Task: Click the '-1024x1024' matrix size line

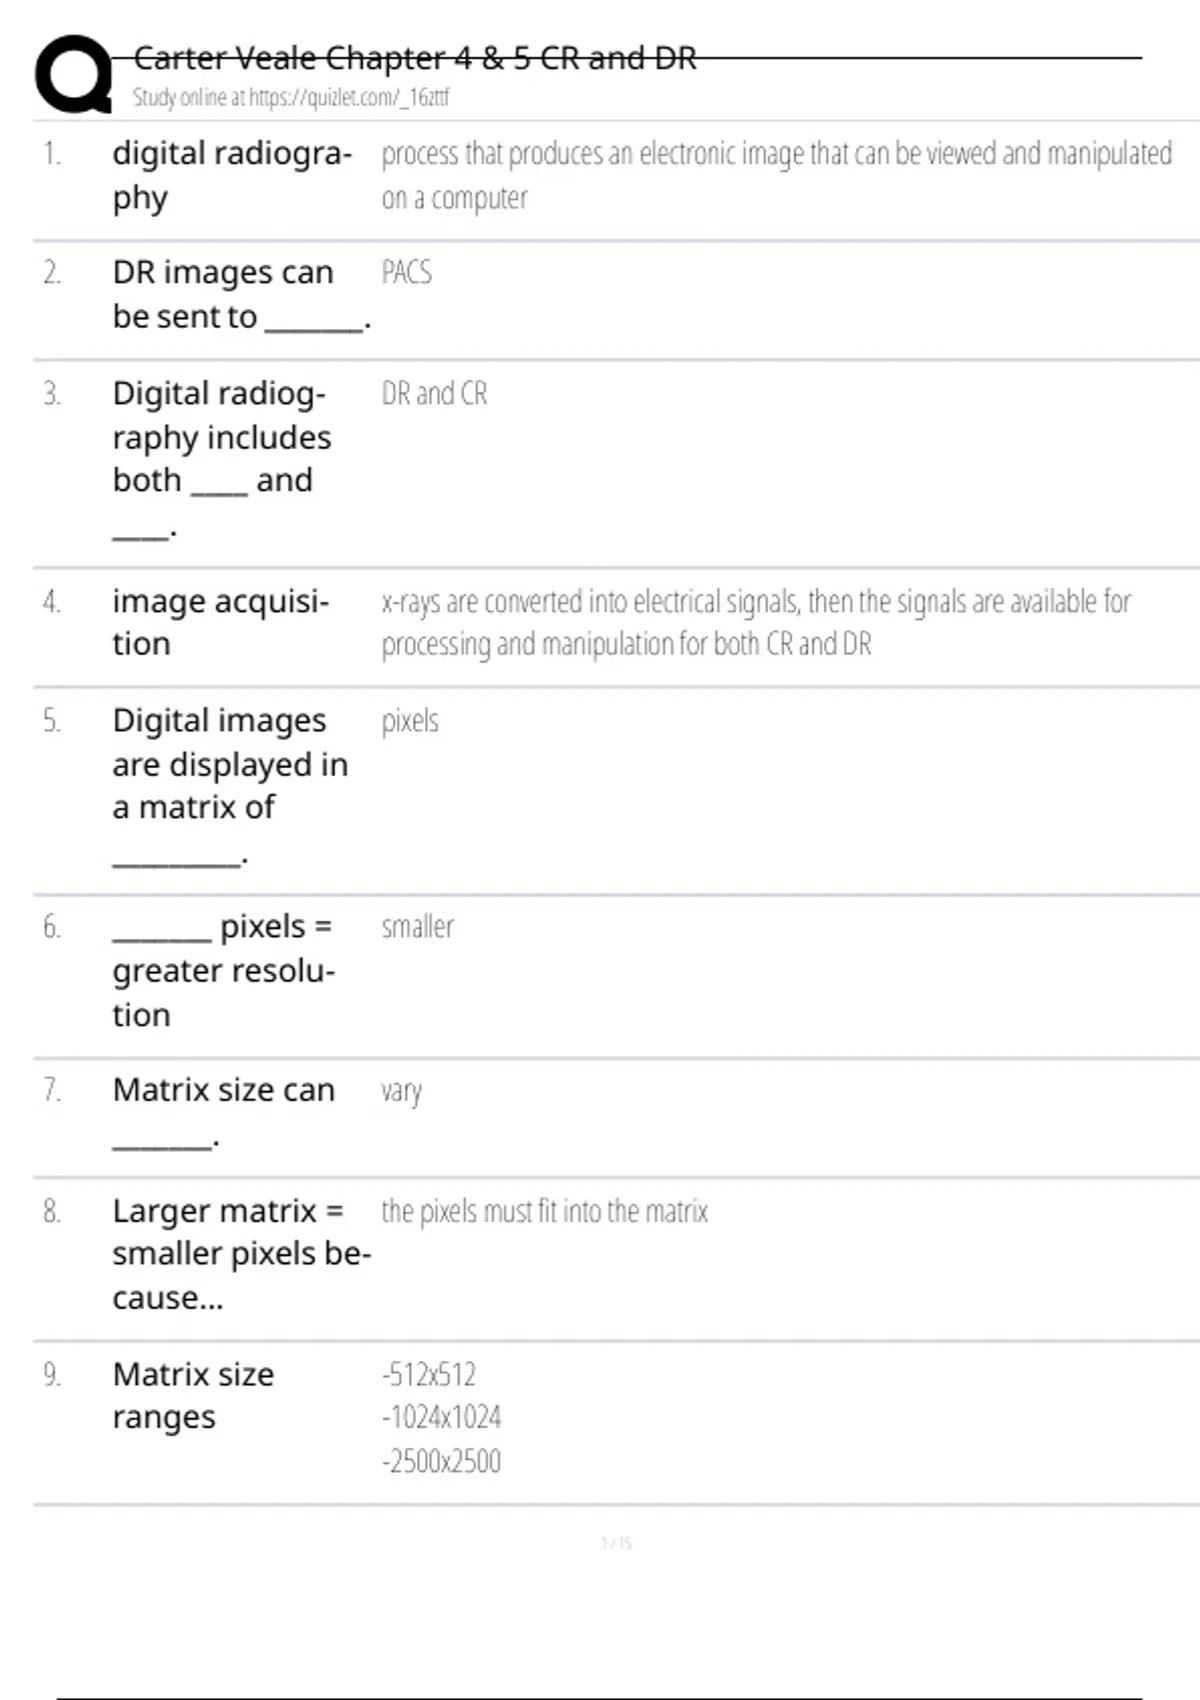Action: (x=441, y=1417)
